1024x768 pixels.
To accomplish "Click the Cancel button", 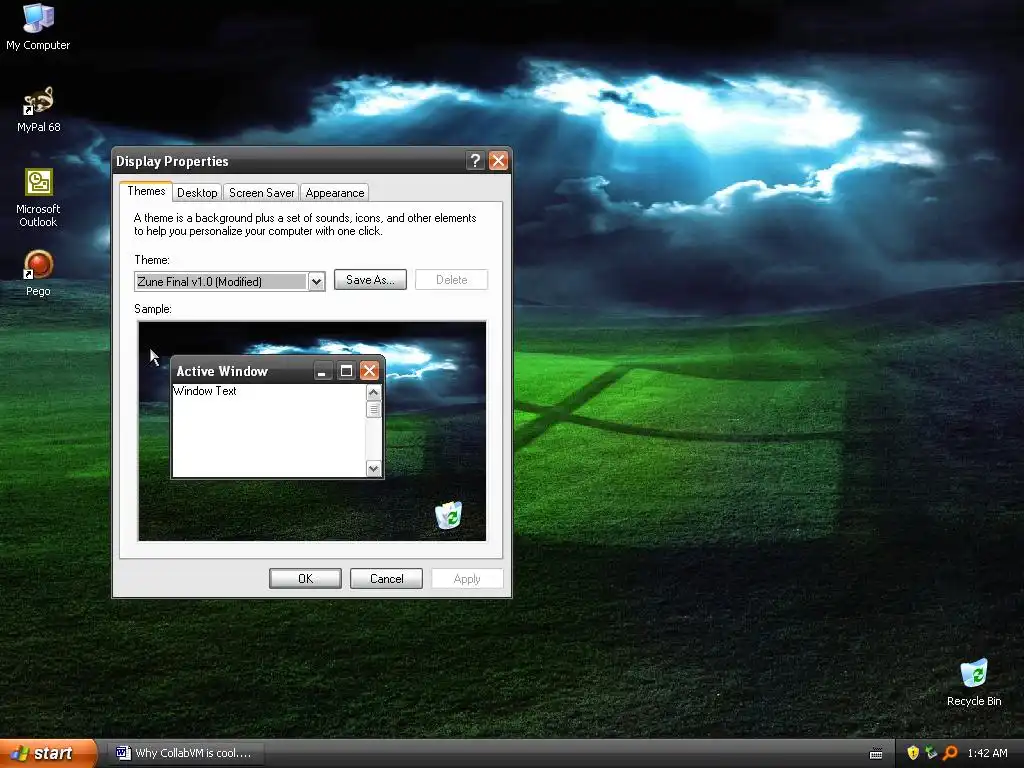I will [387, 579].
